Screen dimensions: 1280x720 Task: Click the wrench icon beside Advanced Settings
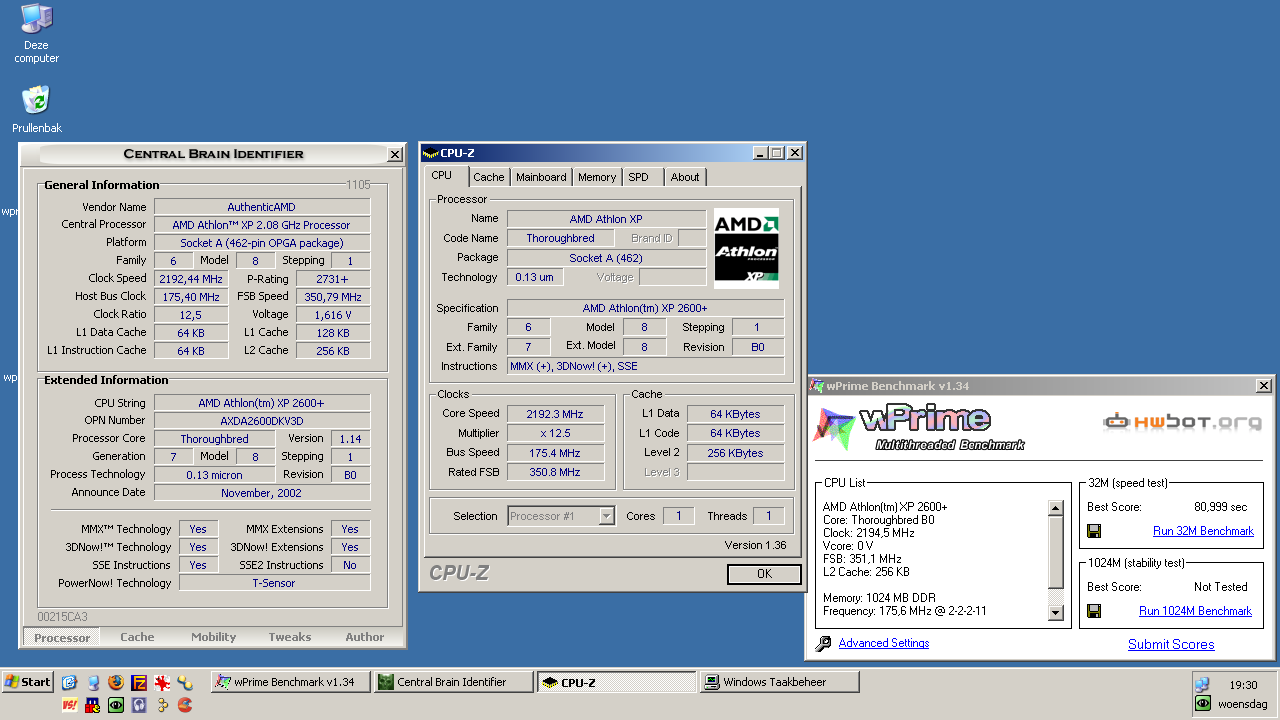point(823,644)
